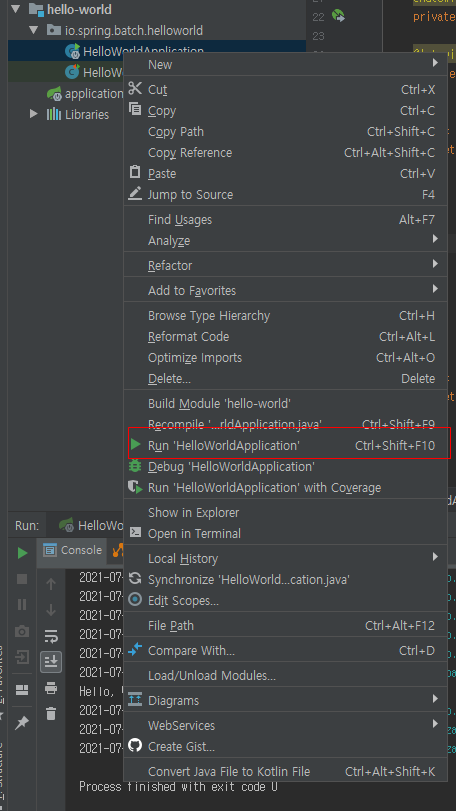
Task: Expand the Libraries tree node
Action: [34, 114]
